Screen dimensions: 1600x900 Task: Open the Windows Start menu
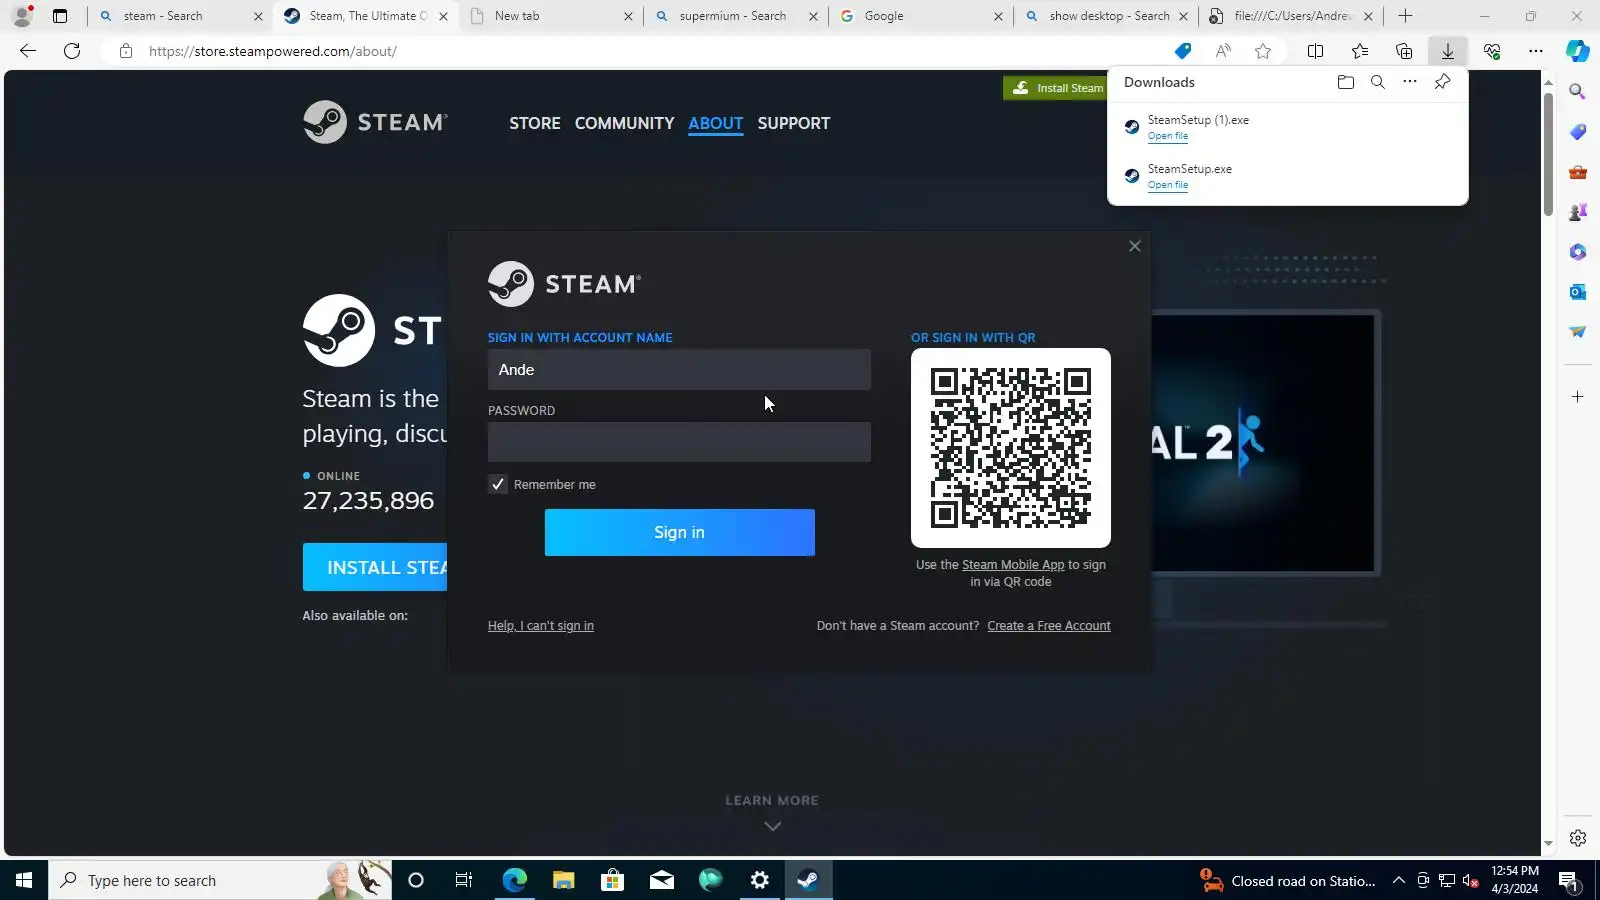[24, 880]
